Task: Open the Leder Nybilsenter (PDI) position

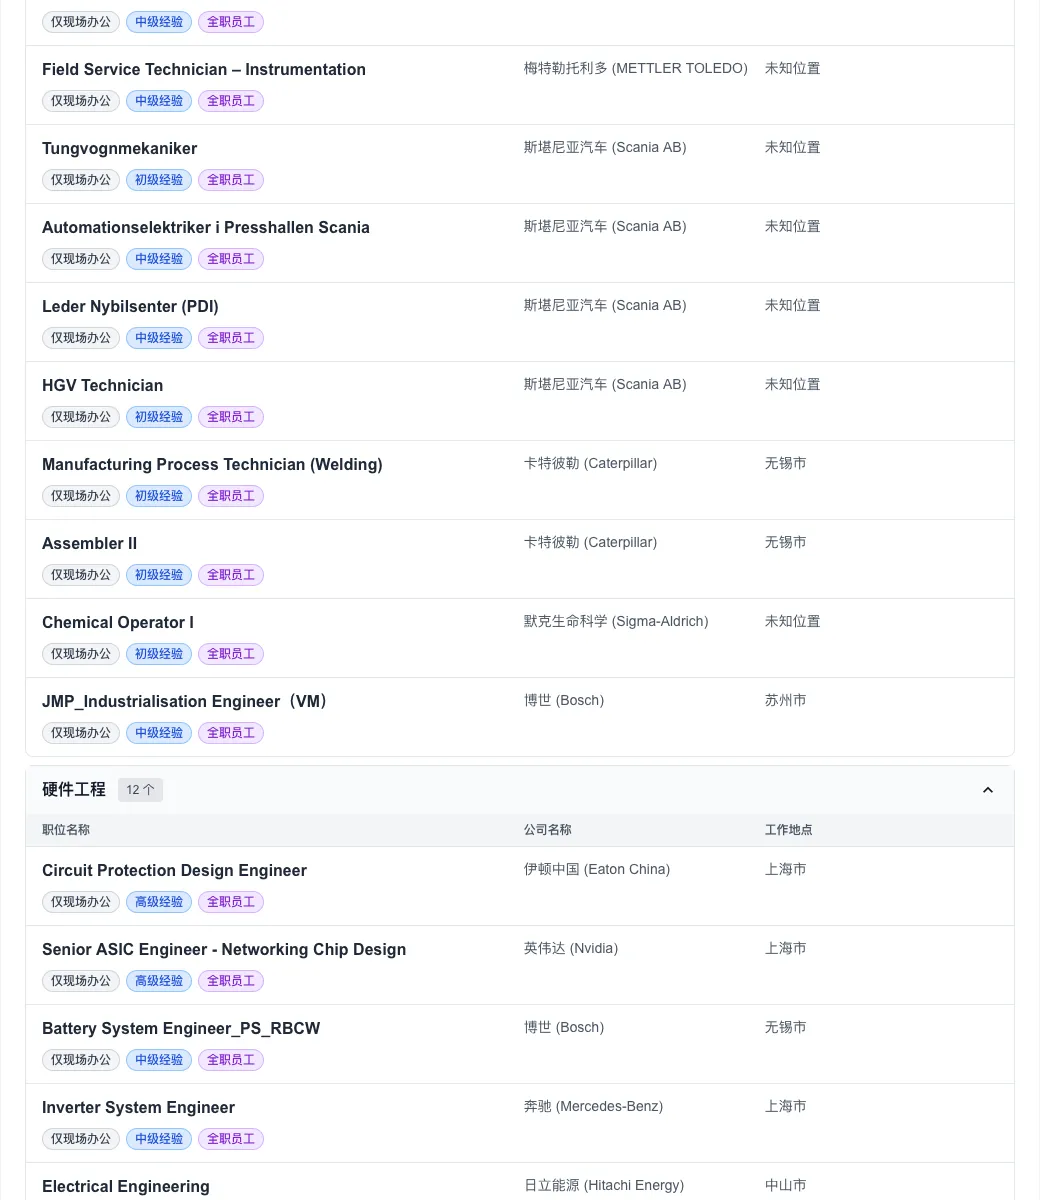Action: (130, 306)
